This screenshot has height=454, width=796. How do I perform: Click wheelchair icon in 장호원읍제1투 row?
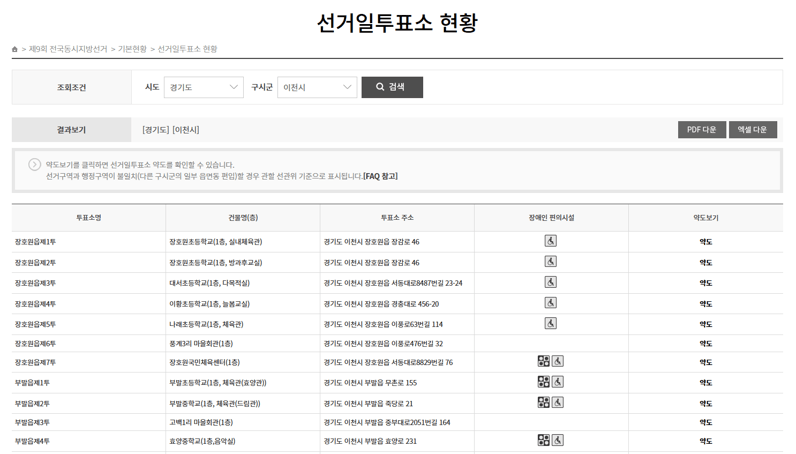[551, 241]
